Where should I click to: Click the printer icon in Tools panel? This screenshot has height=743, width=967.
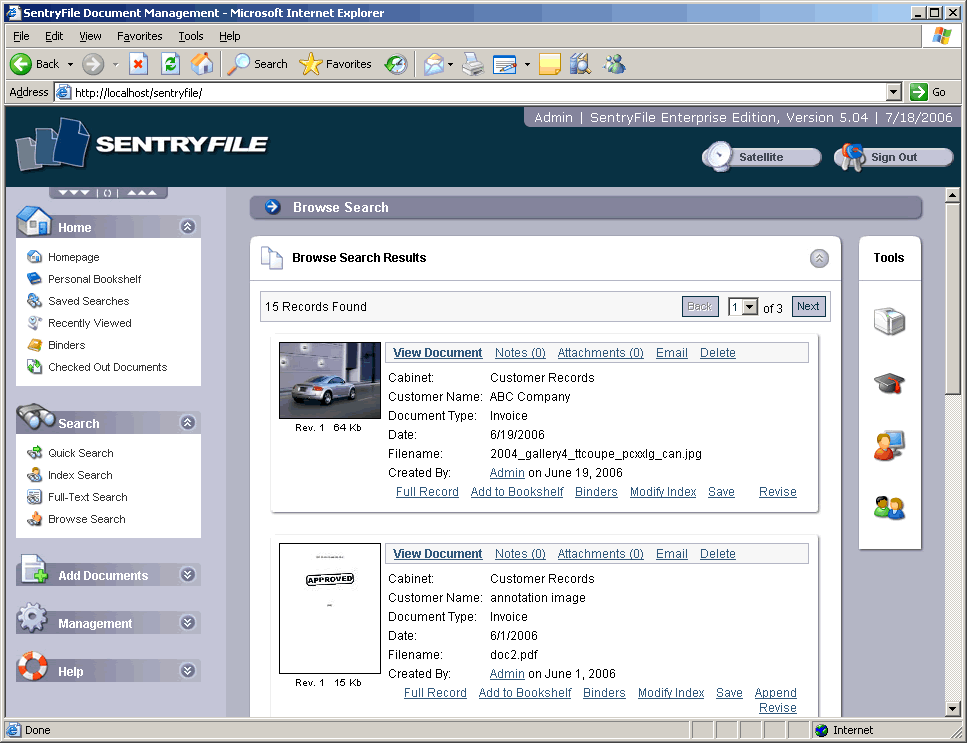click(x=889, y=321)
